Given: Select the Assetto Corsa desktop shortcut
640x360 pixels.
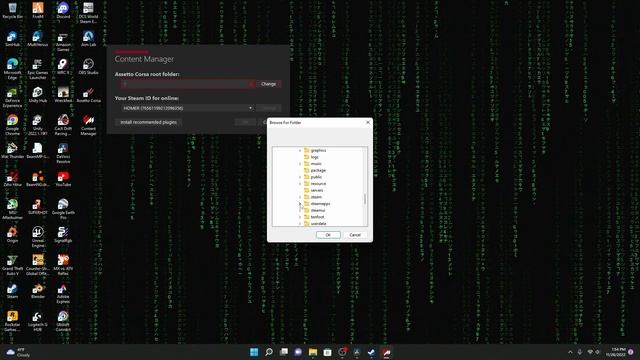Looking at the screenshot, I should (x=88, y=95).
